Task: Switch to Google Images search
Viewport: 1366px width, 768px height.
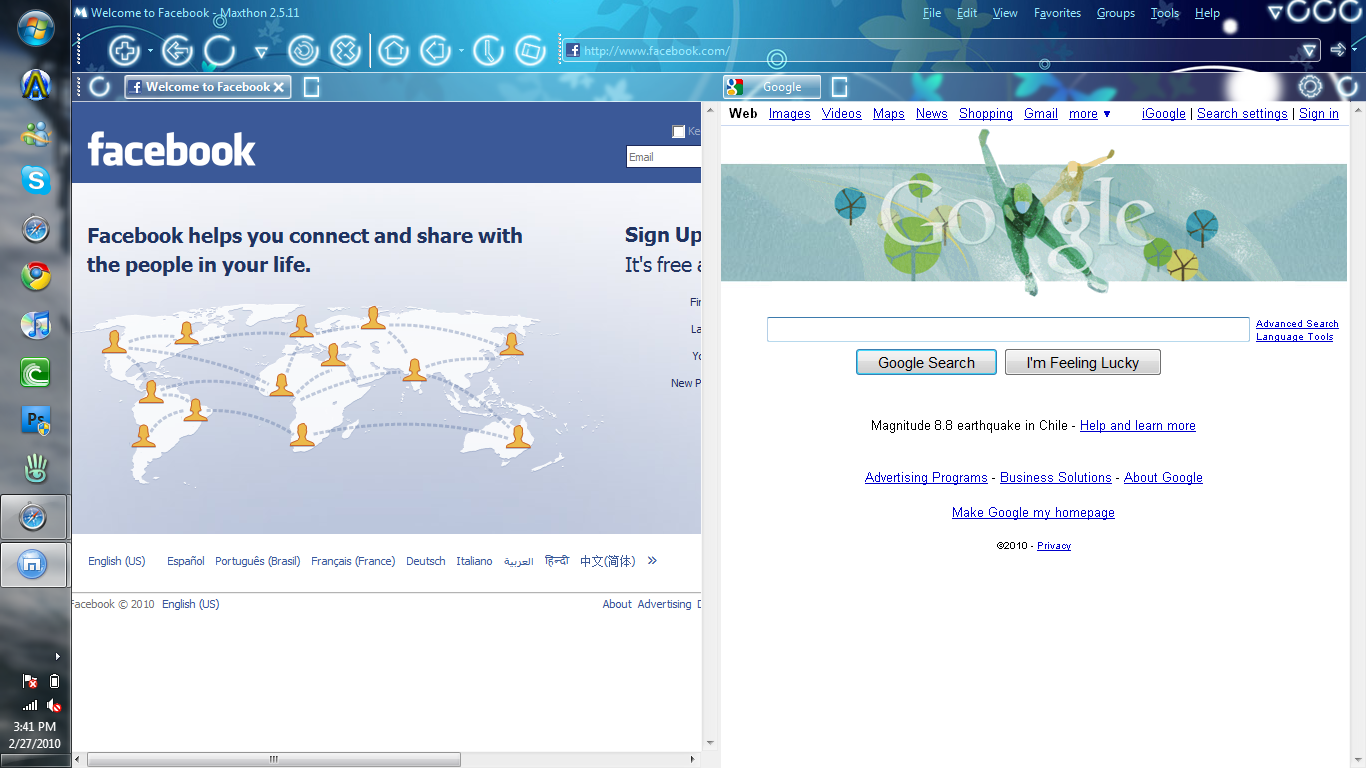Action: [789, 113]
